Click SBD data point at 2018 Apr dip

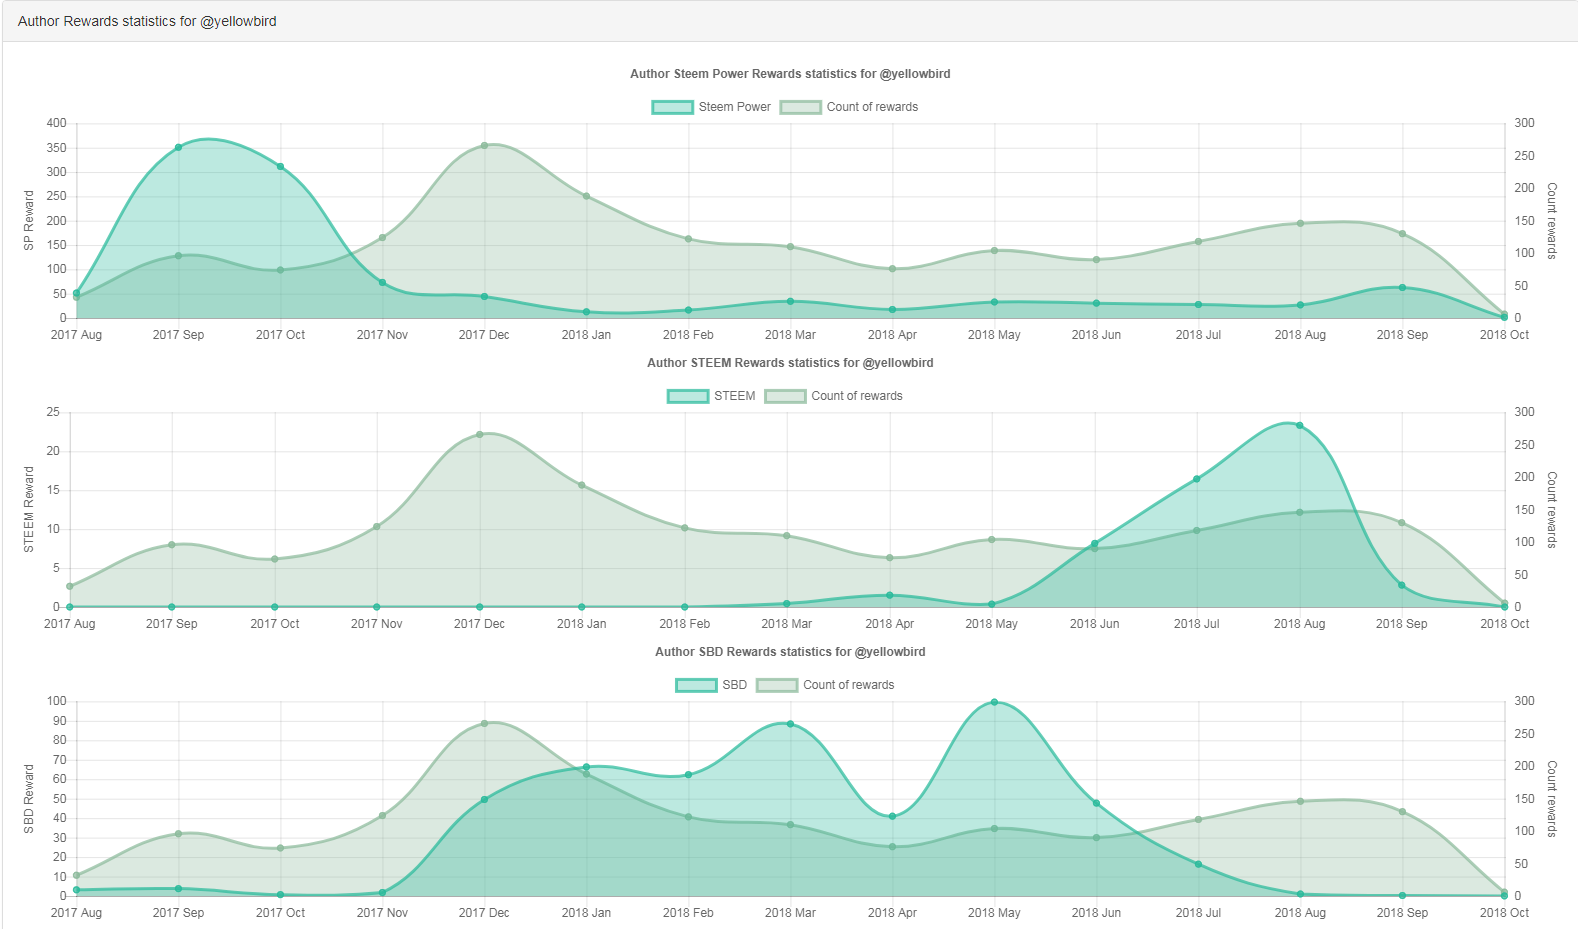[892, 816]
